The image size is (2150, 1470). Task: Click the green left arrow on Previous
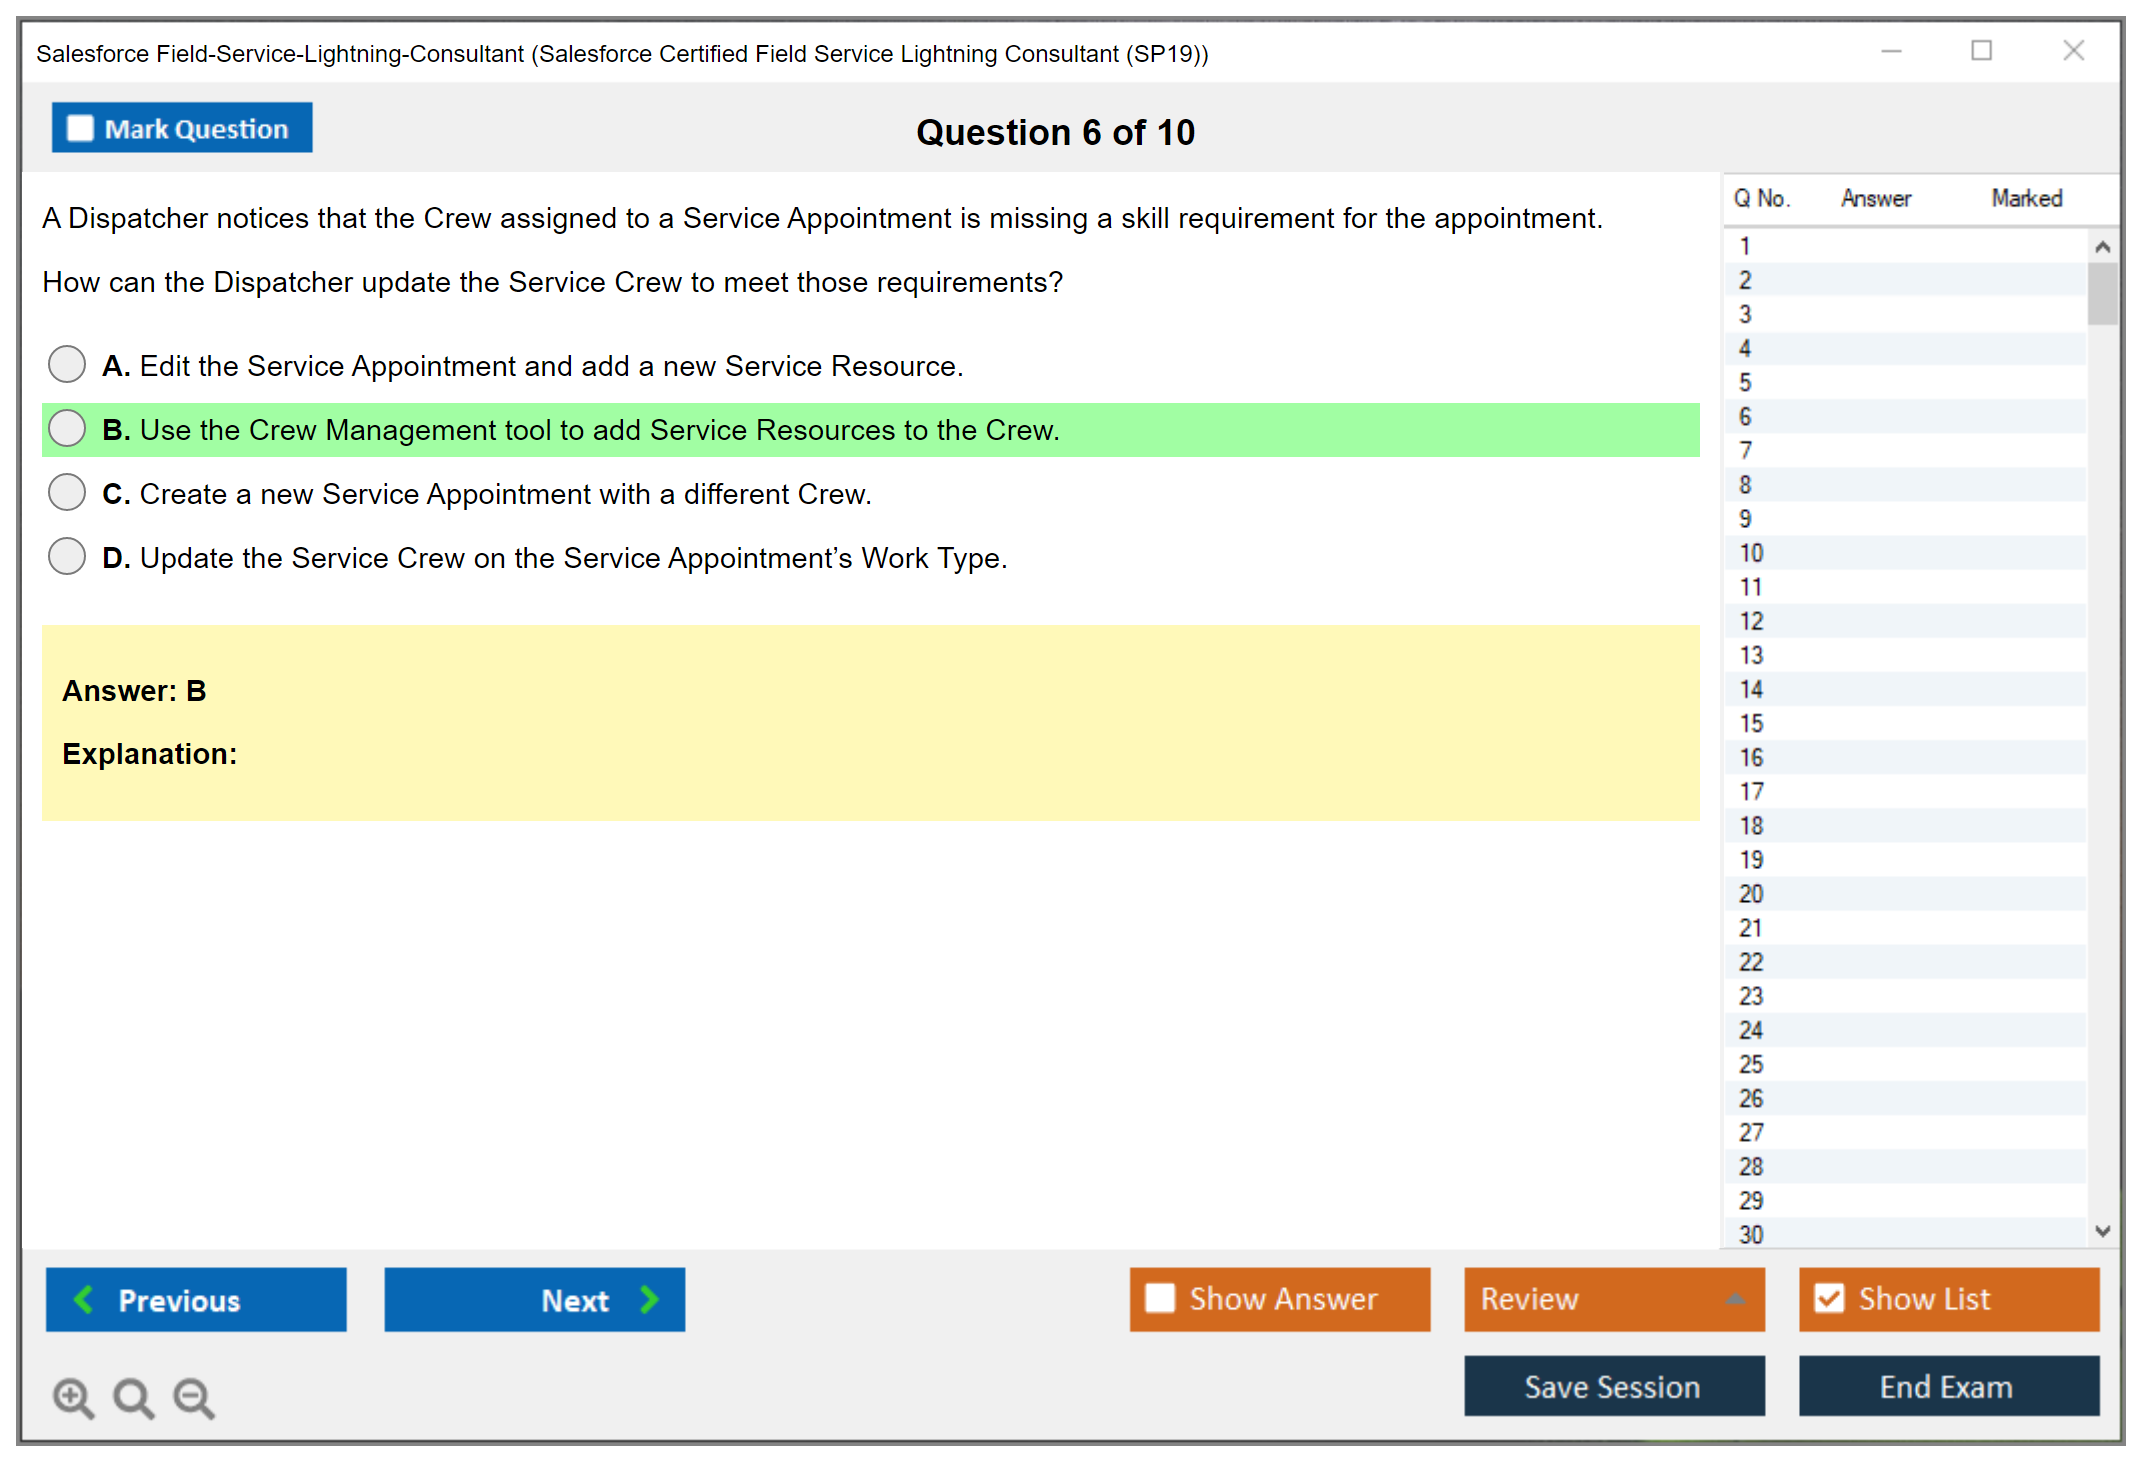tap(84, 1299)
